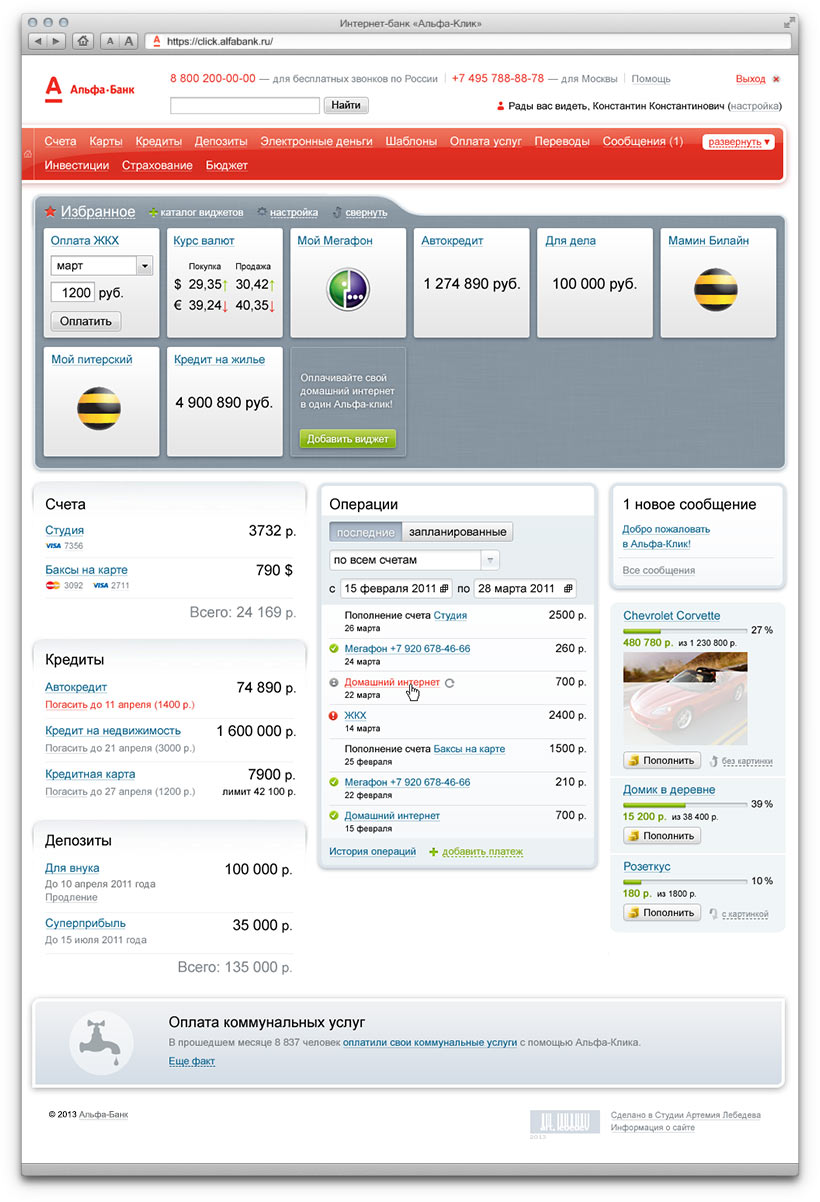Image resolution: width=820 pixels, height=1202 pixels.
Task: Open calendar icon for 15 февраля 2011 date
Action: (444, 588)
